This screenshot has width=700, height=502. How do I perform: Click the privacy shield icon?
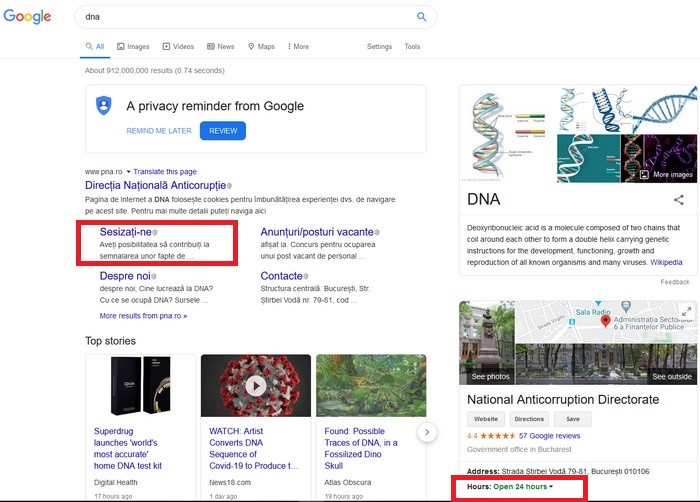(x=104, y=106)
